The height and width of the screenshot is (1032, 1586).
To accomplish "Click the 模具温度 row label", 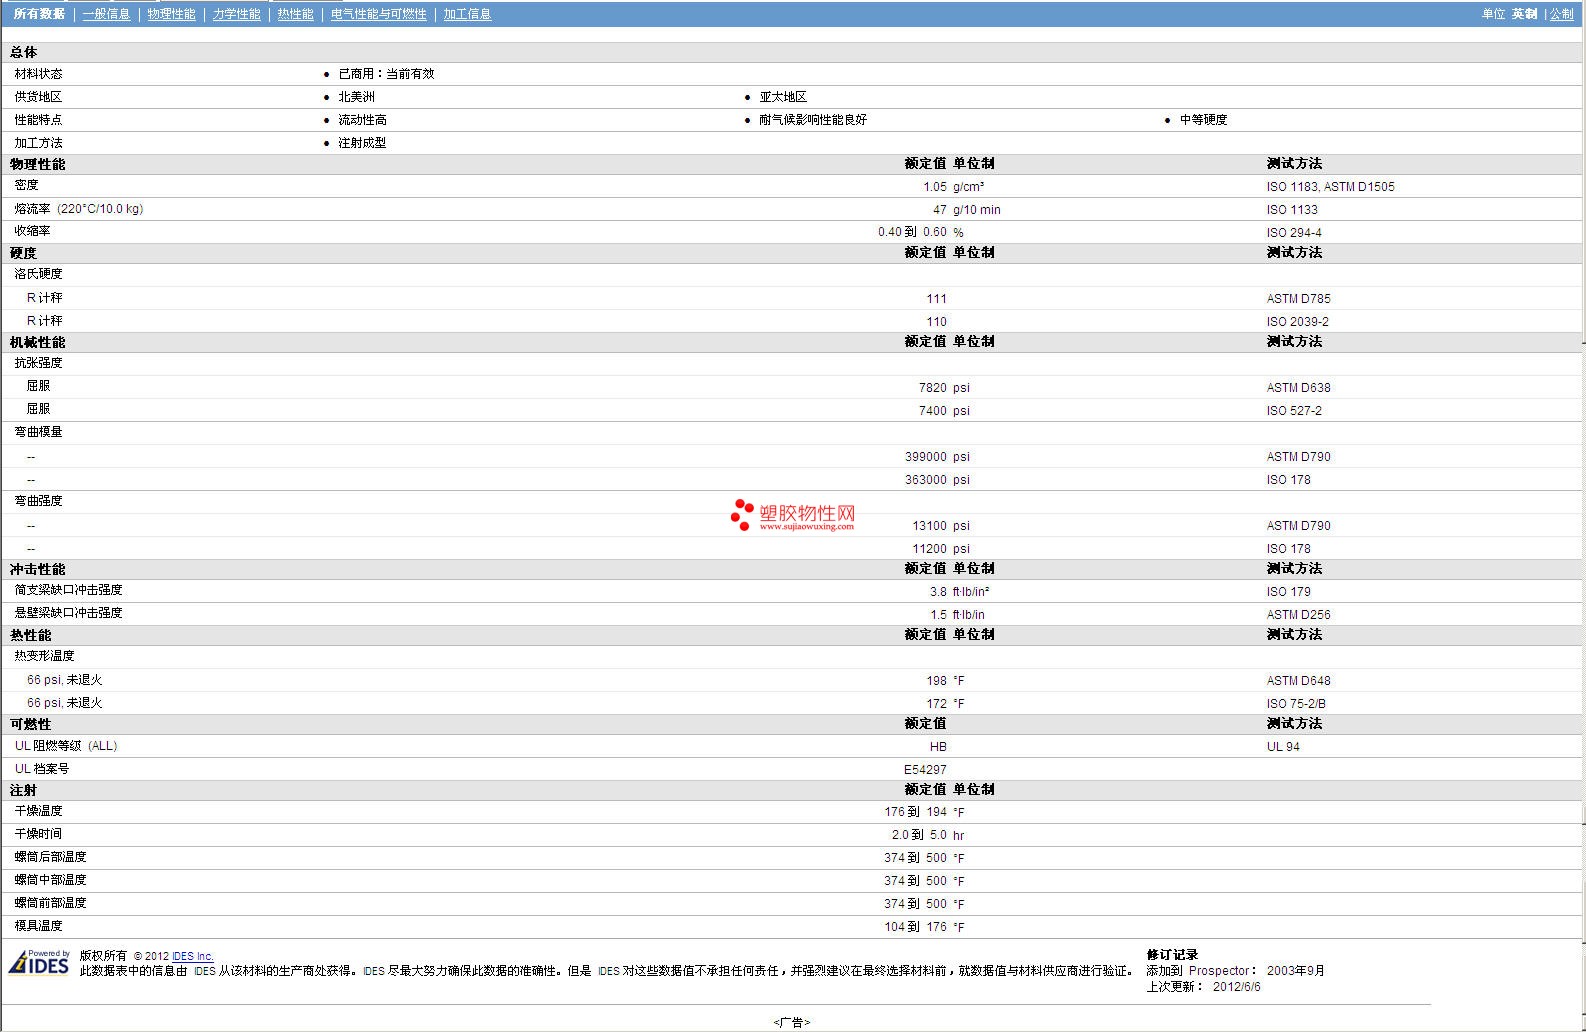I will [38, 926].
